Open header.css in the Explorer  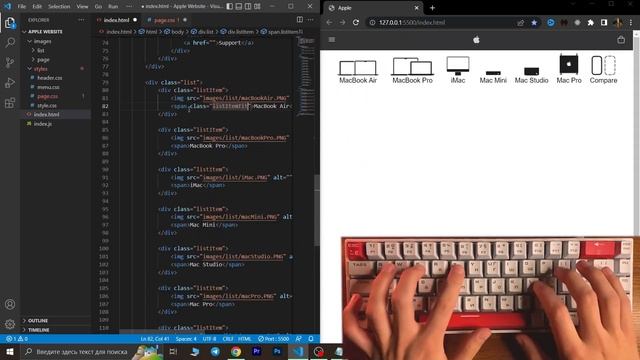click(x=50, y=78)
